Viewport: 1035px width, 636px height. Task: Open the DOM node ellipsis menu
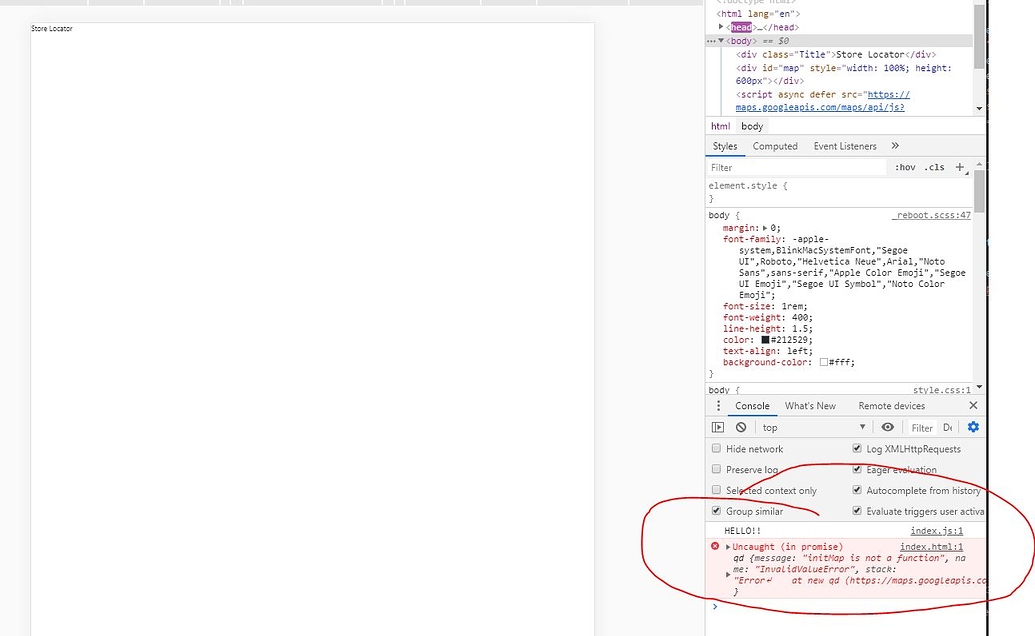(711, 41)
